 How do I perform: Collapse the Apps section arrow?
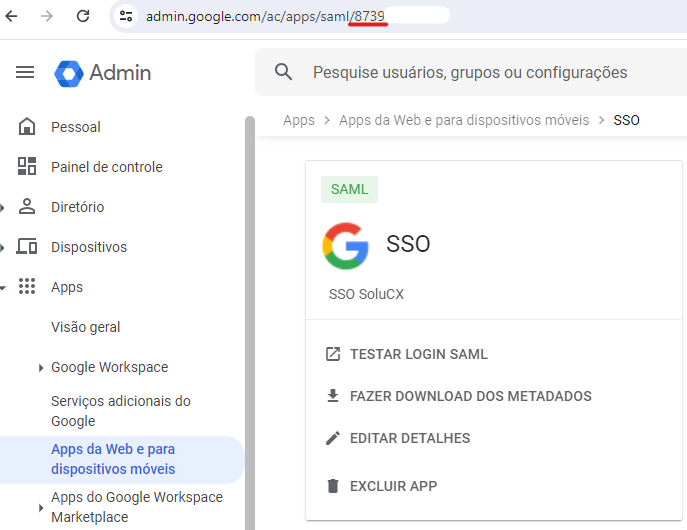tap(4, 287)
